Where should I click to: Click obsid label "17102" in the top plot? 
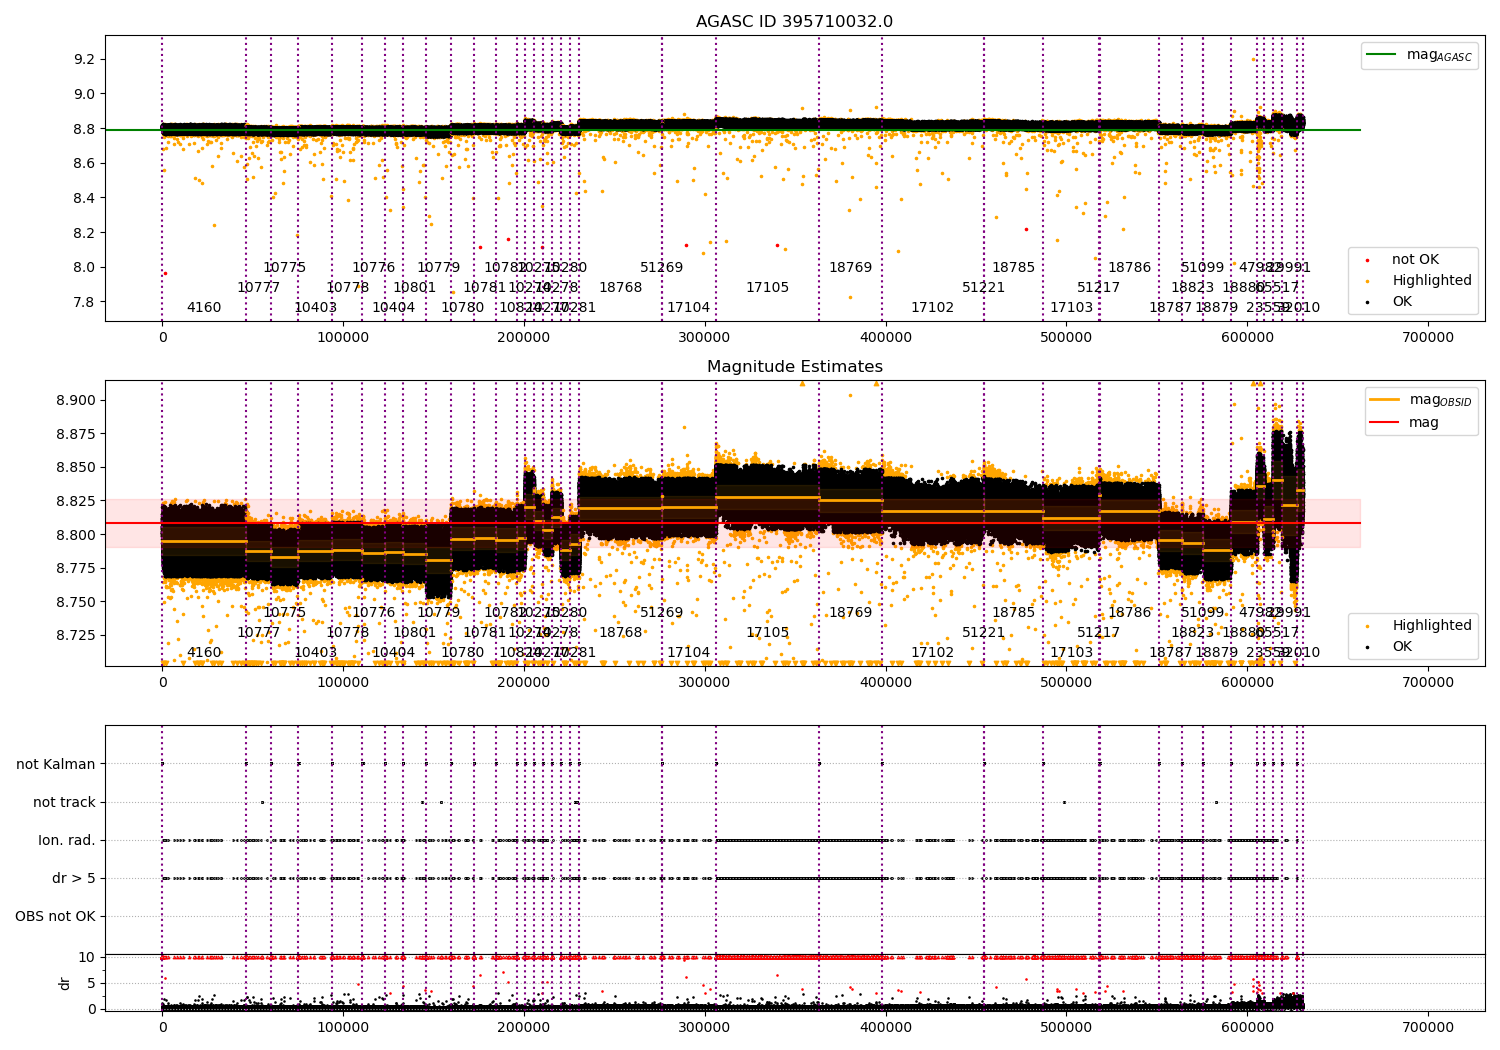[x=933, y=308]
